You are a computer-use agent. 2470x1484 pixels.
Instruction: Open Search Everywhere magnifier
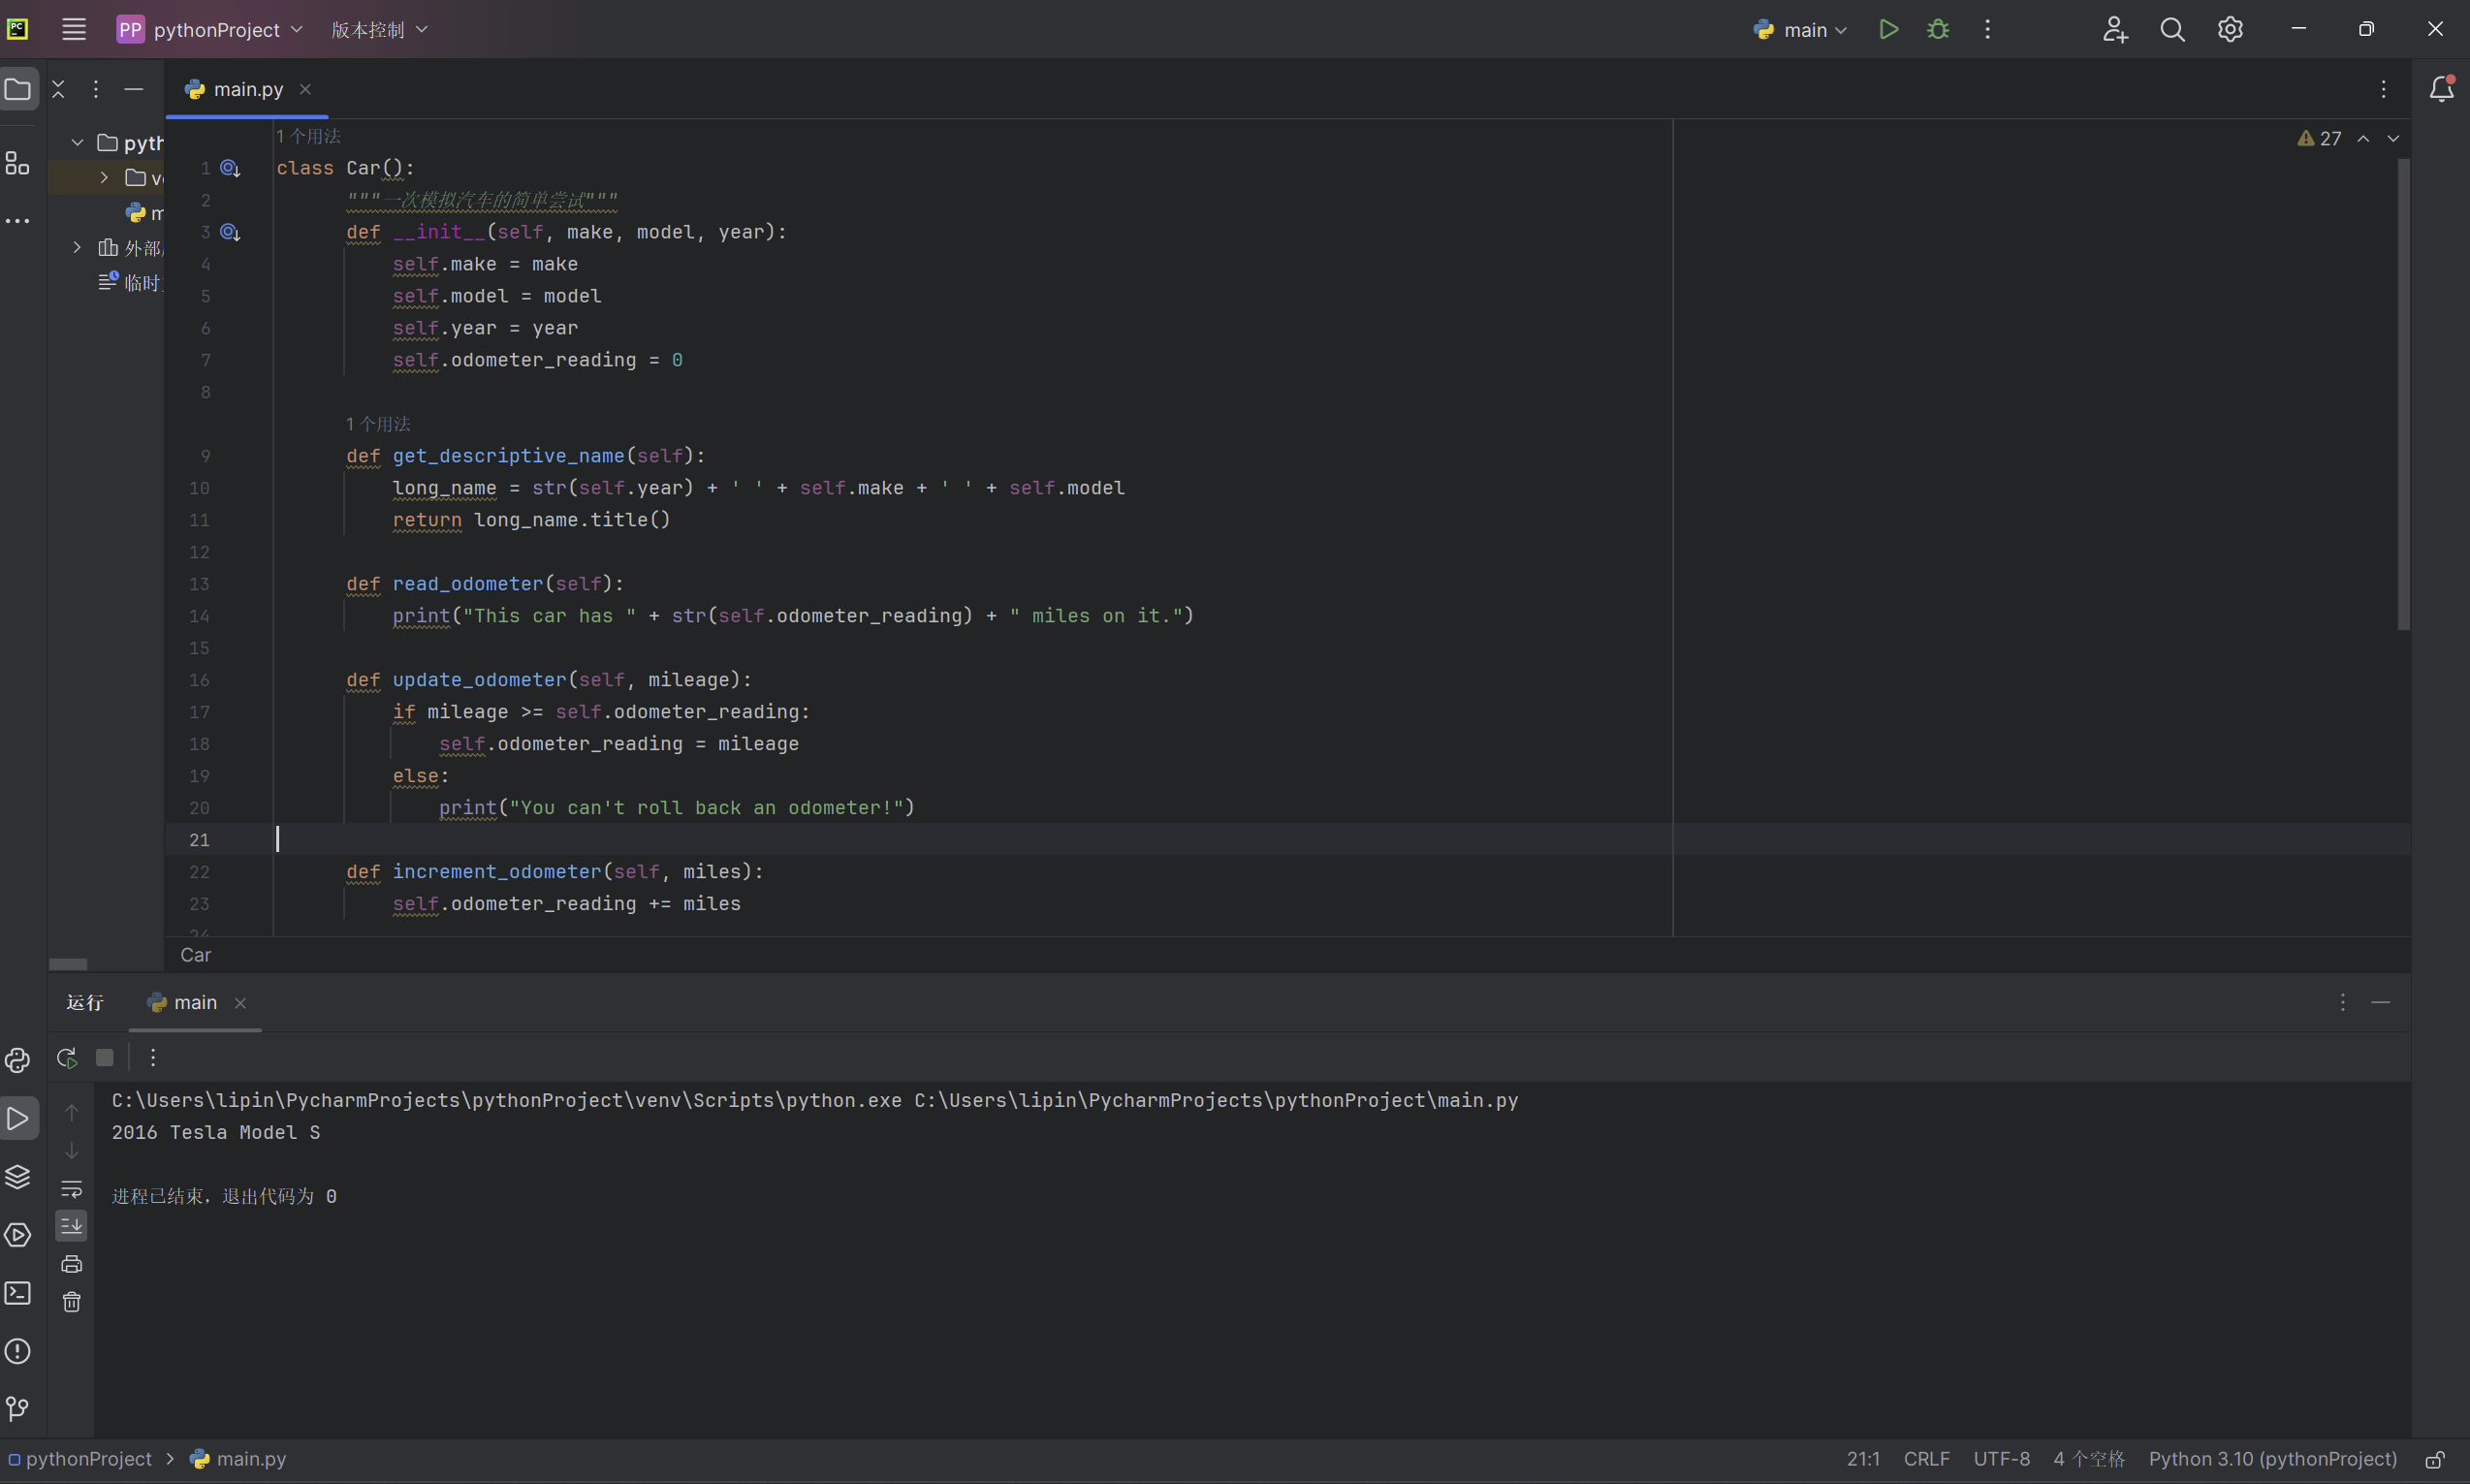(2172, 29)
